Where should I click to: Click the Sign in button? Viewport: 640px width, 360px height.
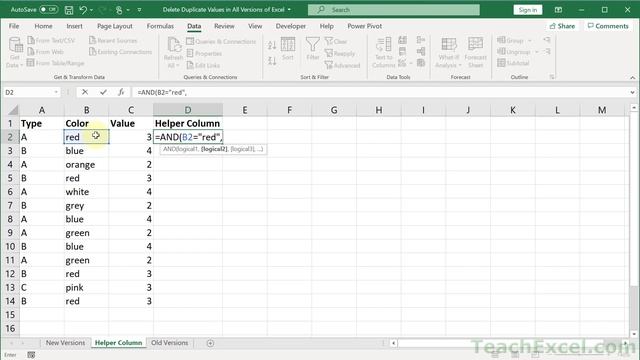click(x=528, y=10)
